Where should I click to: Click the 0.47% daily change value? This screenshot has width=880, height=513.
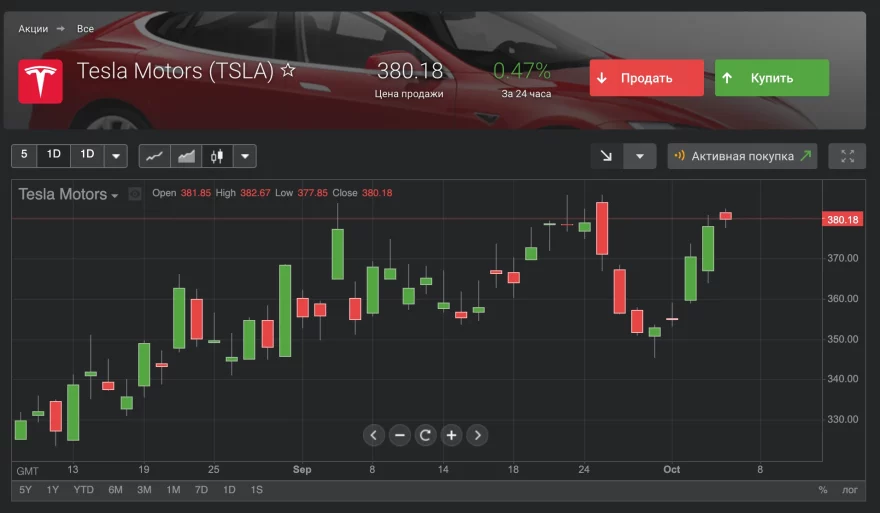point(522,71)
